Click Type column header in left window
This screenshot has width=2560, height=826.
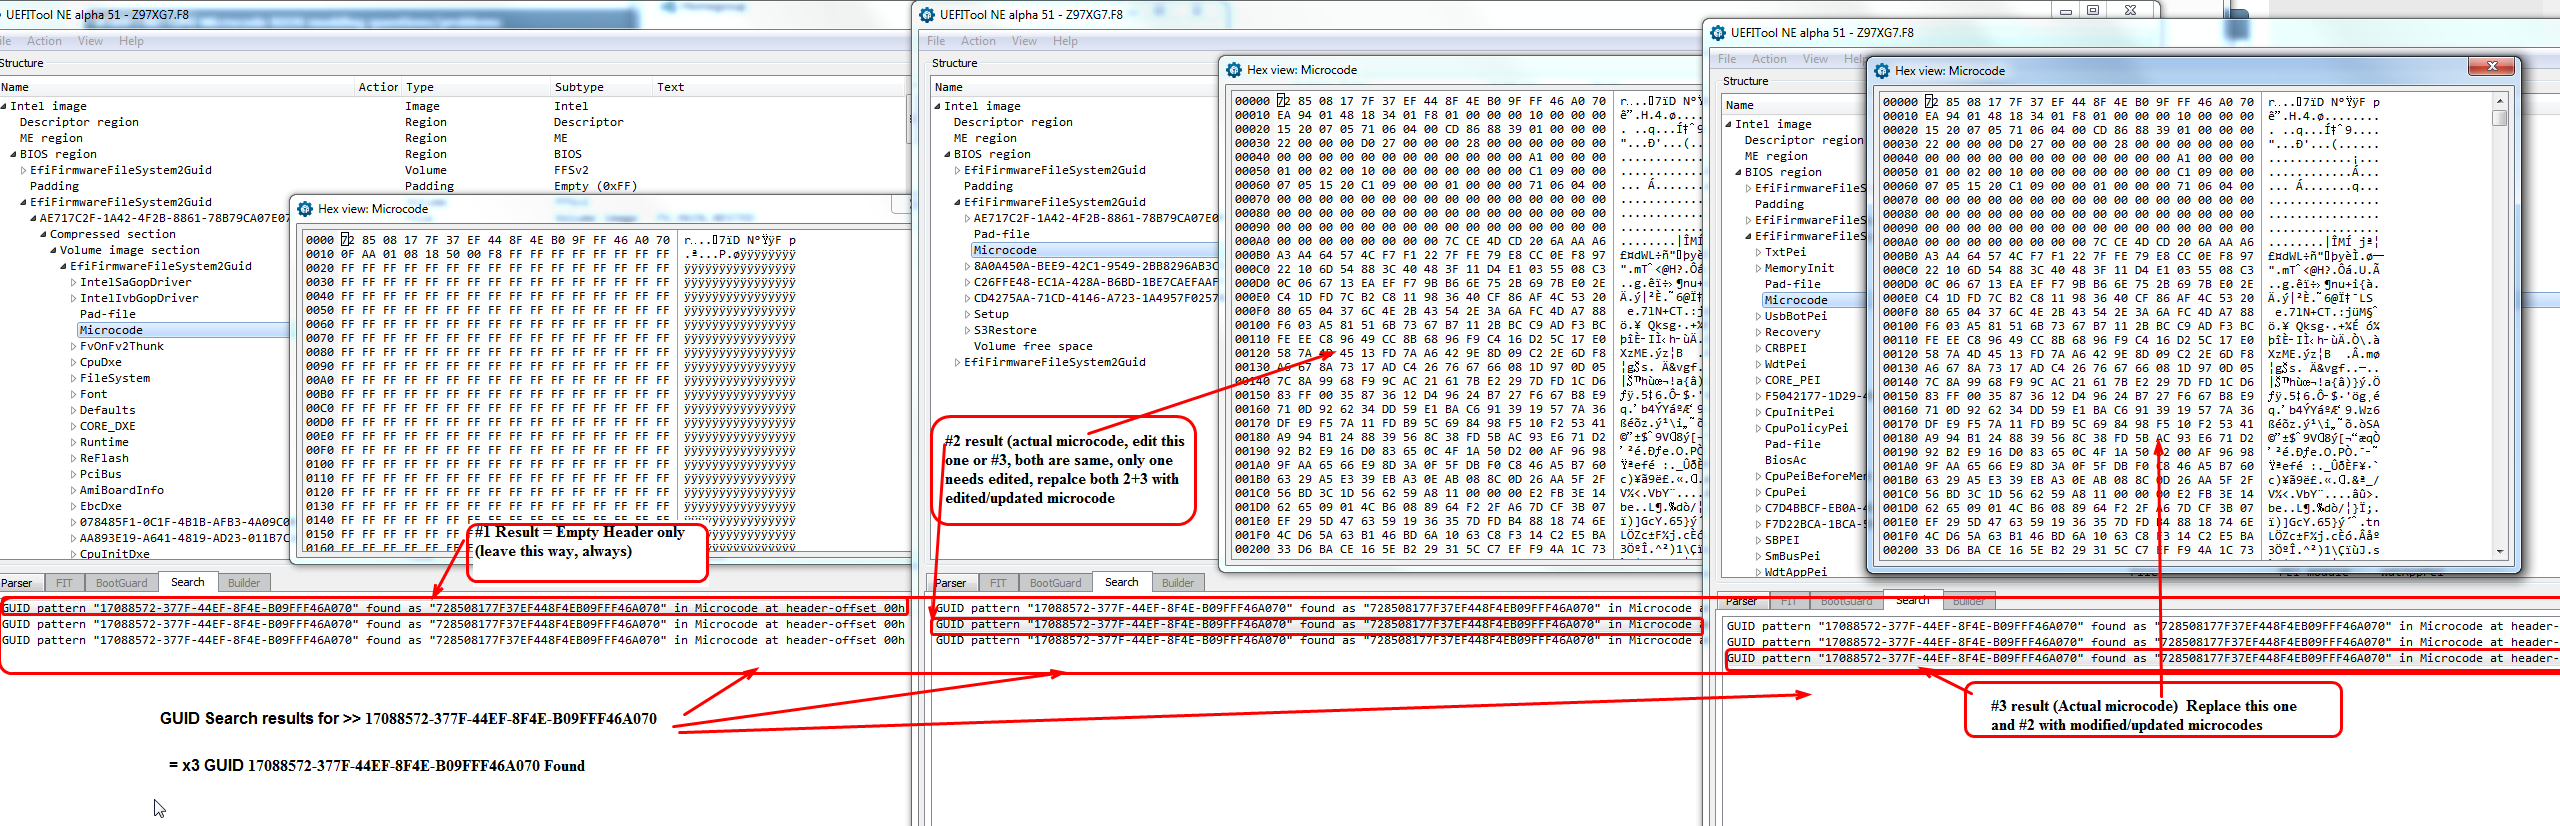[x=420, y=87]
